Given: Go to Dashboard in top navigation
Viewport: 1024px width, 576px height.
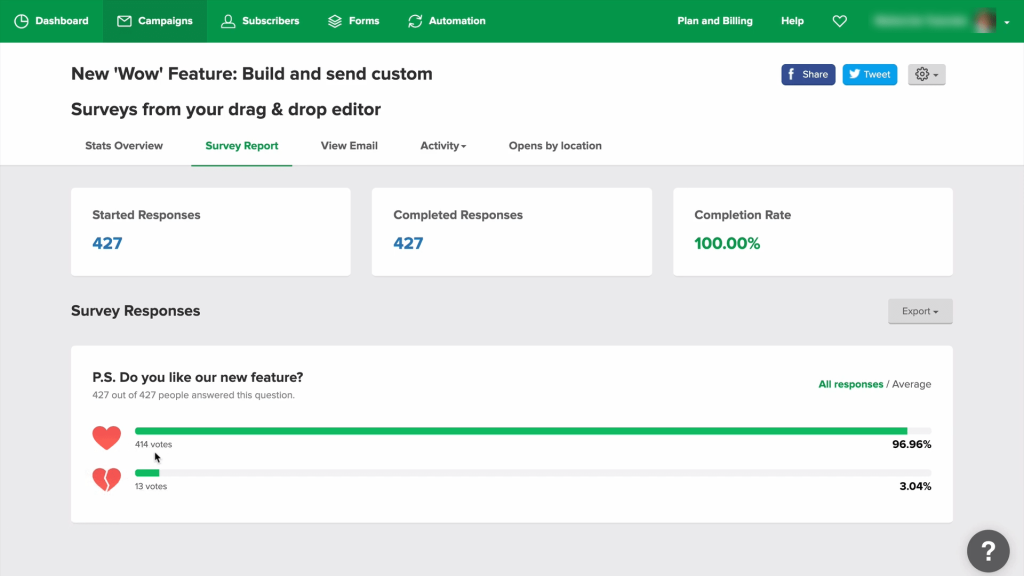Looking at the screenshot, I should click(51, 21).
